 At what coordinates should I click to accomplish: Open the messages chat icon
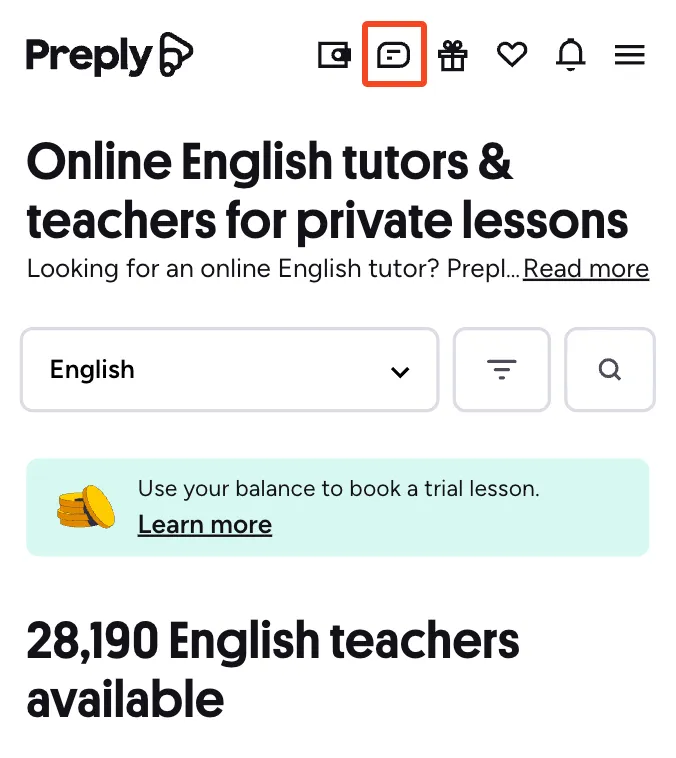[x=394, y=55]
